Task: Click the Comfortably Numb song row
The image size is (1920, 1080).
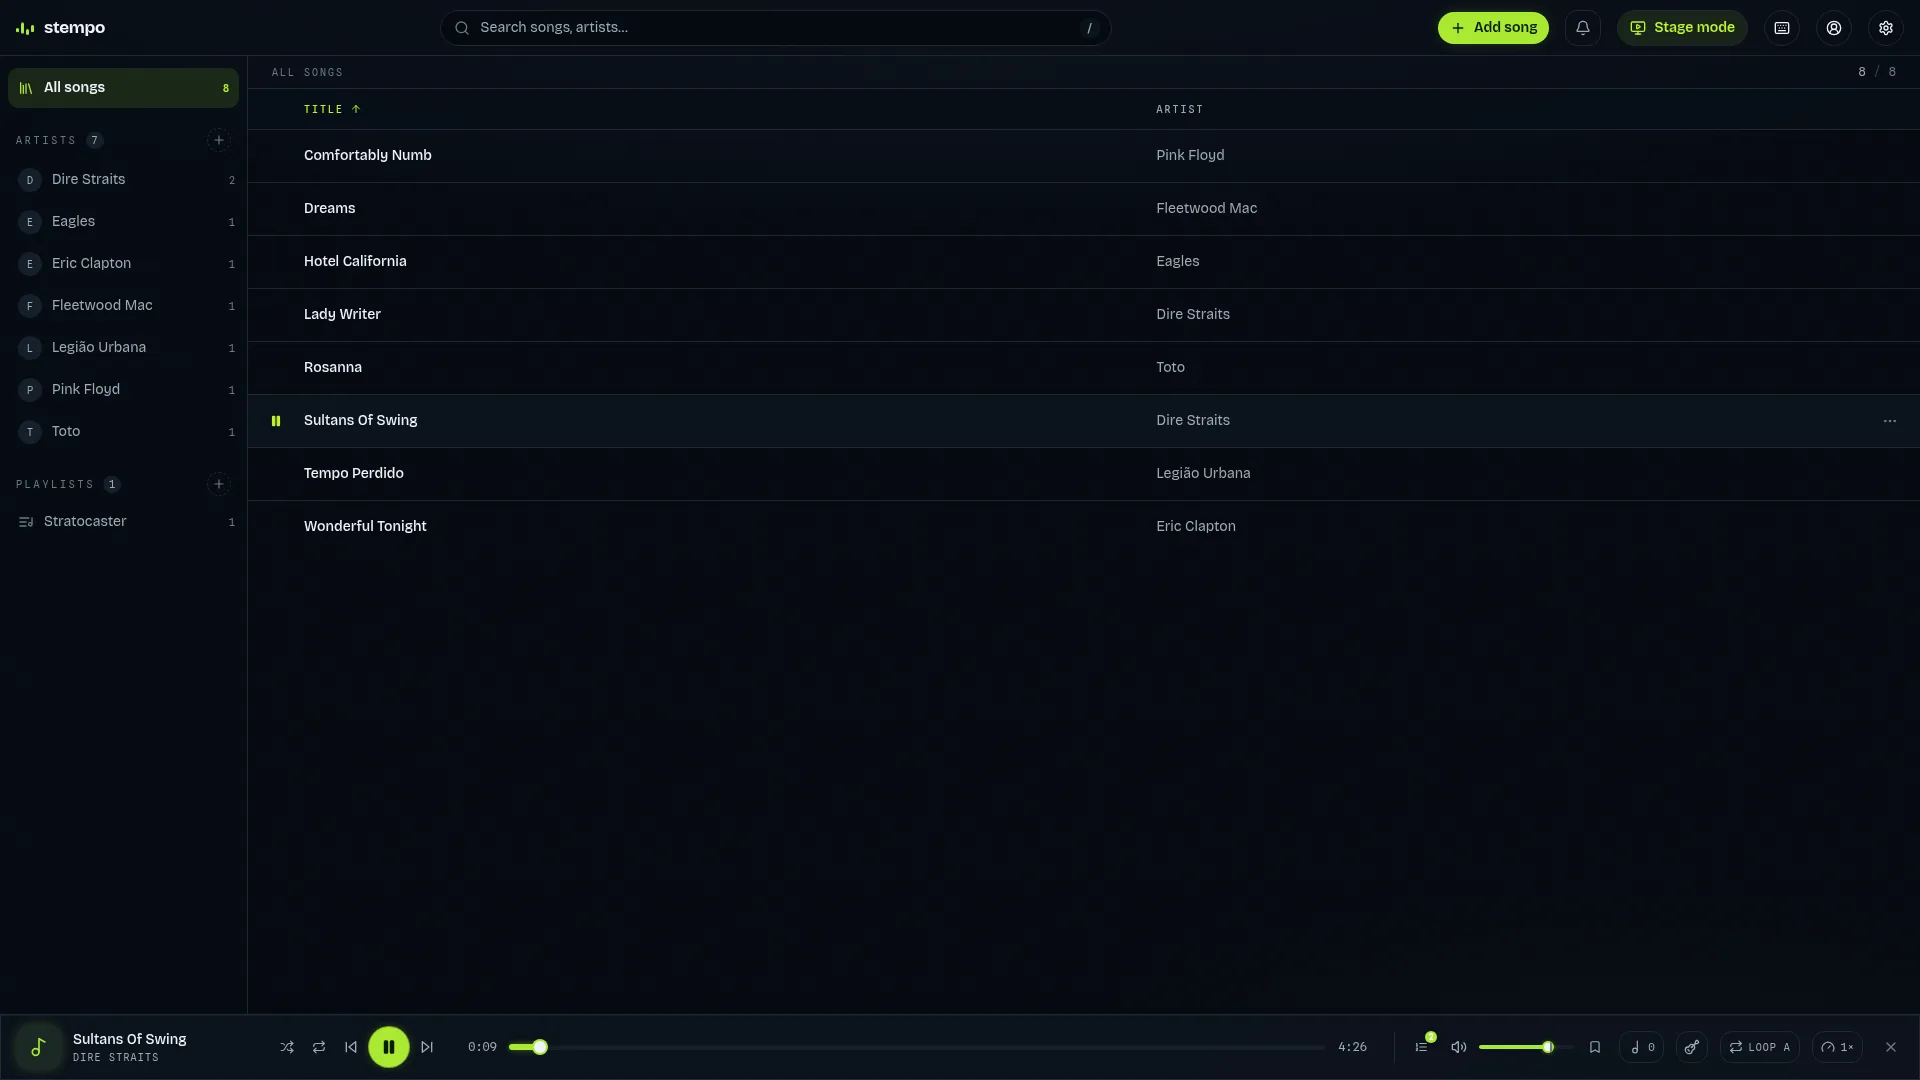Action: coord(1084,156)
